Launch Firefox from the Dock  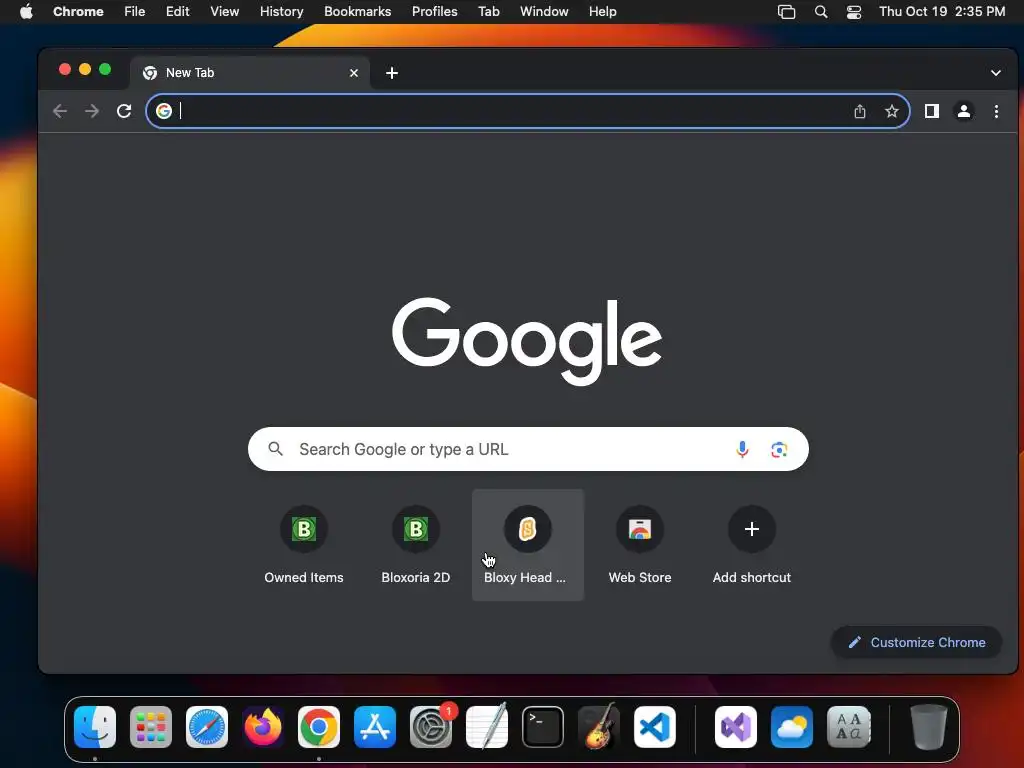tap(263, 727)
